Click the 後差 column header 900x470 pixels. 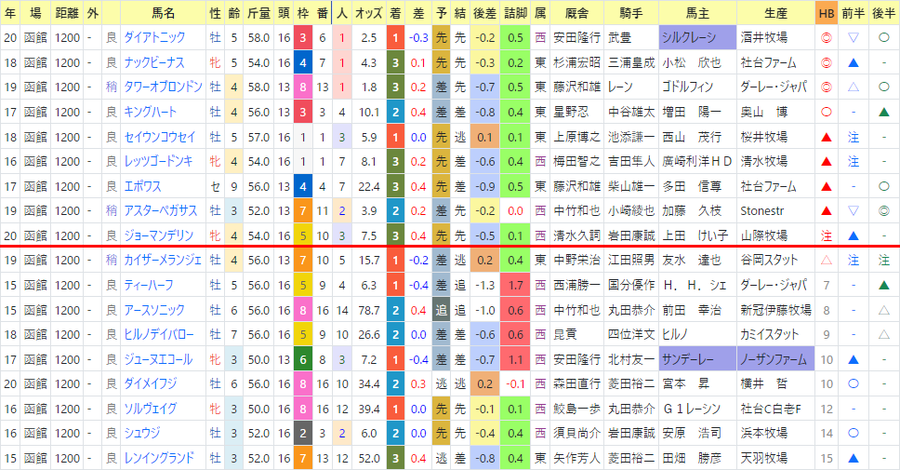[x=485, y=13]
